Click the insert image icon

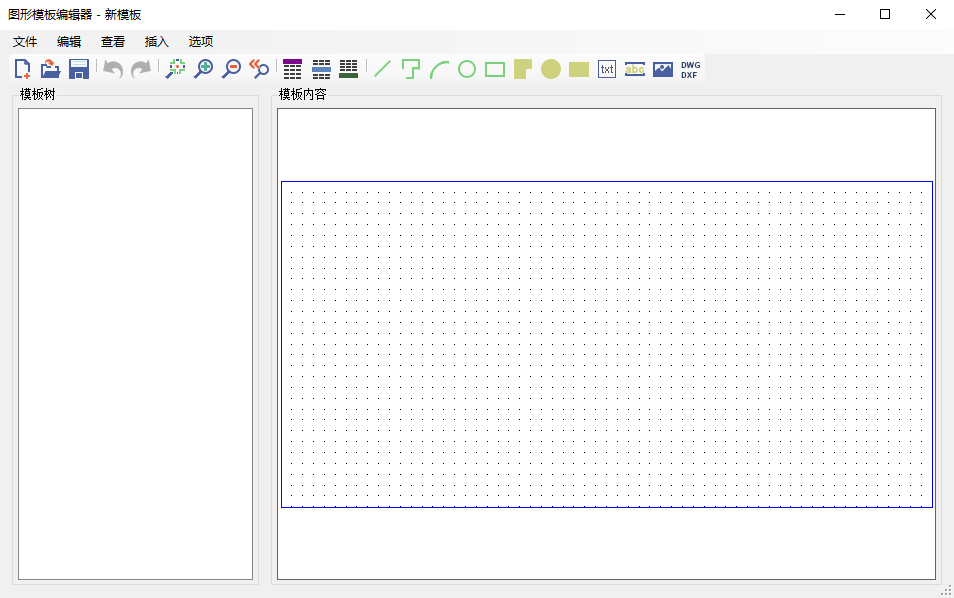663,69
